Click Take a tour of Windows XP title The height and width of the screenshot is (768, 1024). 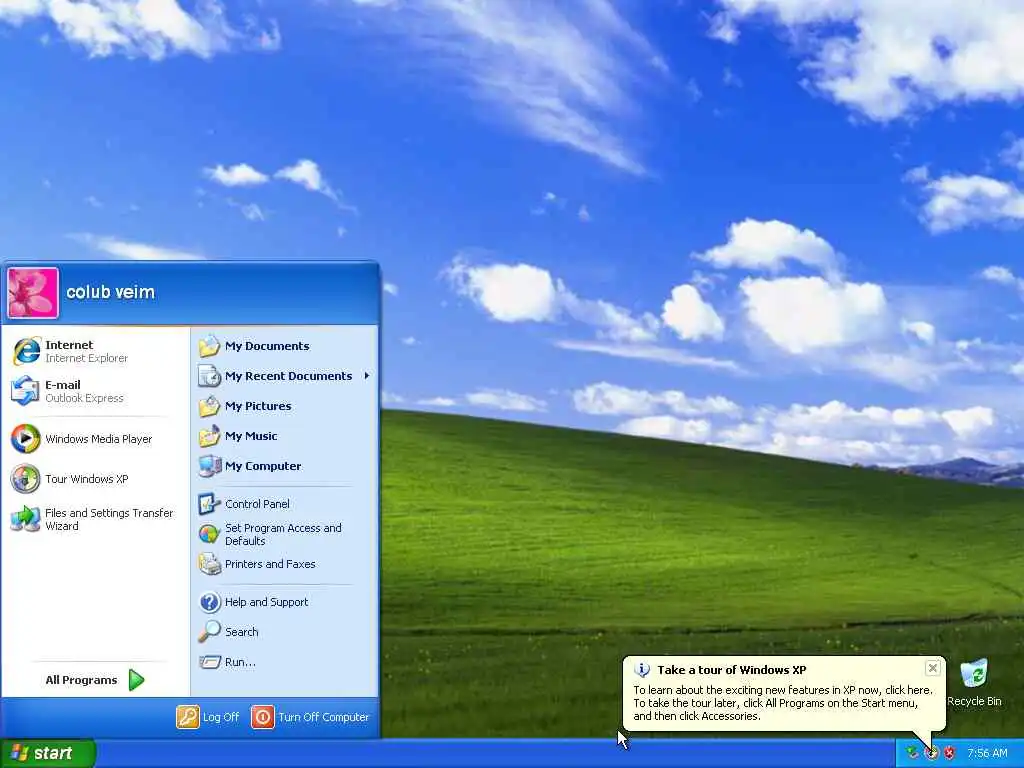coord(731,670)
